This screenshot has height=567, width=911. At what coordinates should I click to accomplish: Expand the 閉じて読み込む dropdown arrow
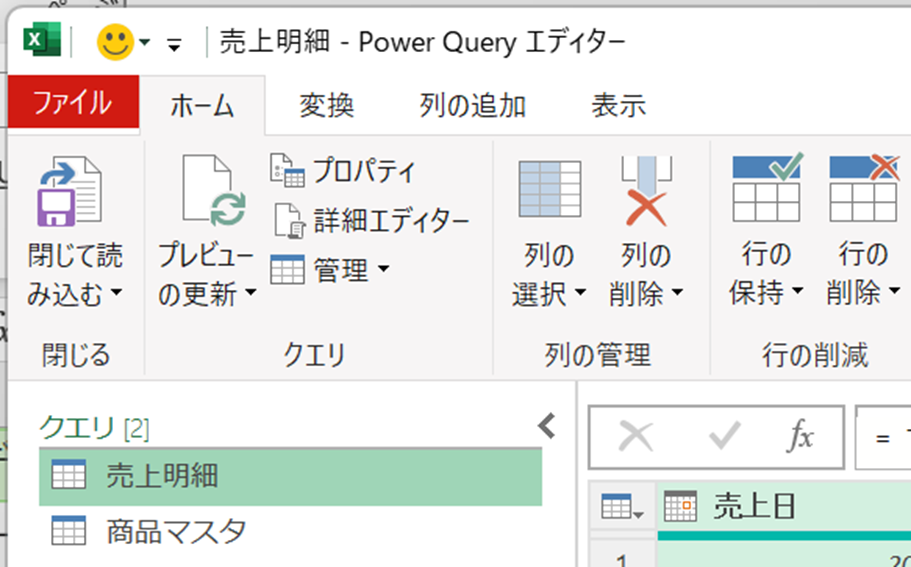click(x=116, y=292)
